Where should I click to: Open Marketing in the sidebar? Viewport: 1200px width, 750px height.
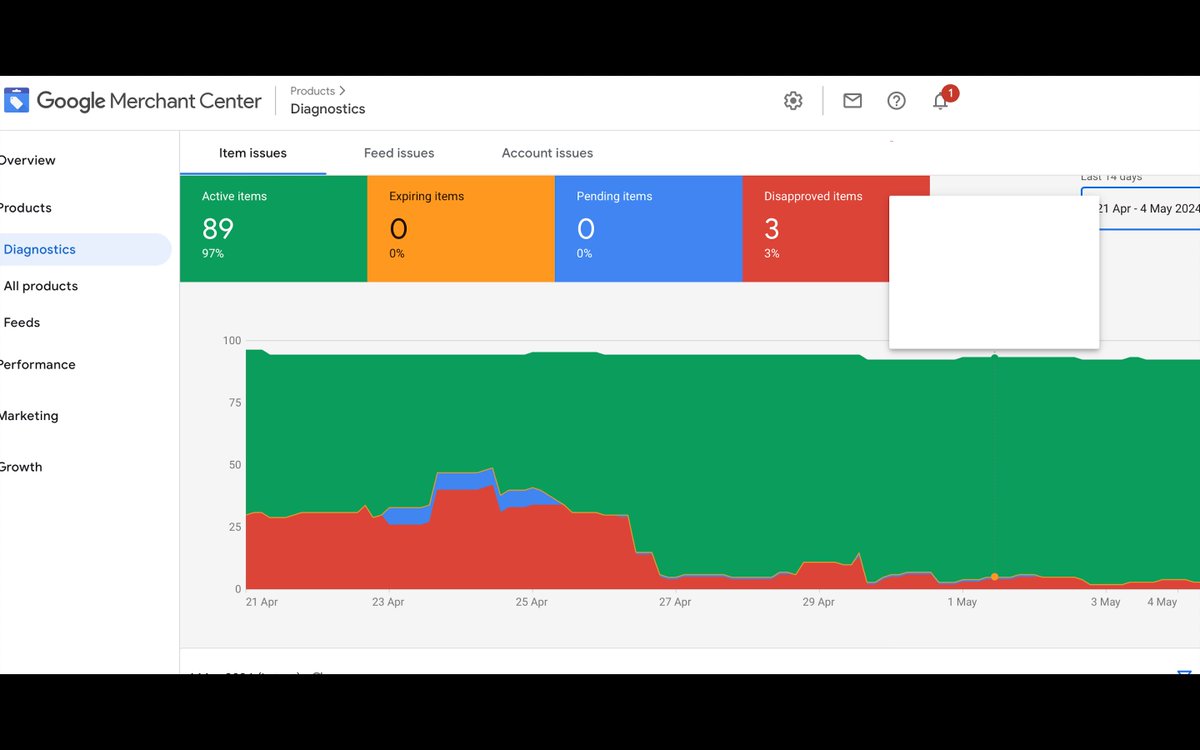[29, 415]
